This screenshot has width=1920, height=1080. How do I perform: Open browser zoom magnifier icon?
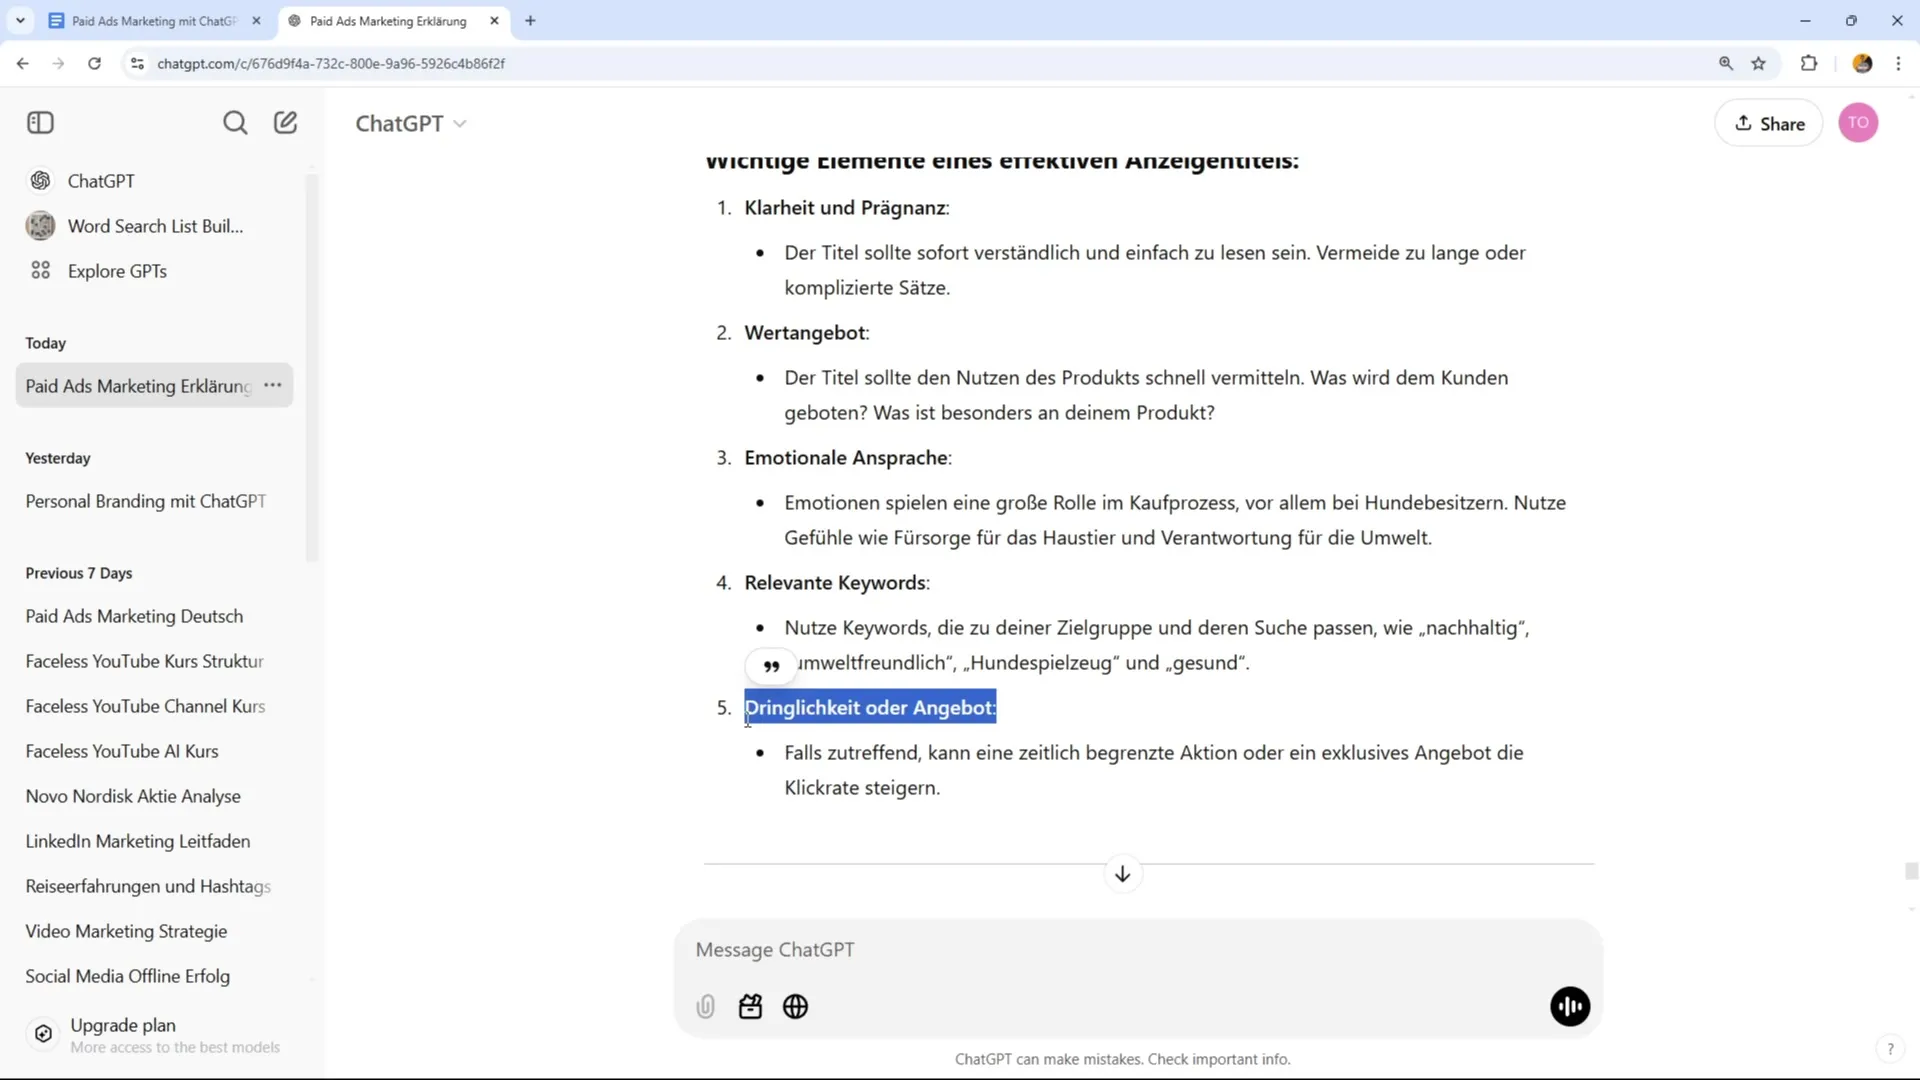coord(1726,63)
